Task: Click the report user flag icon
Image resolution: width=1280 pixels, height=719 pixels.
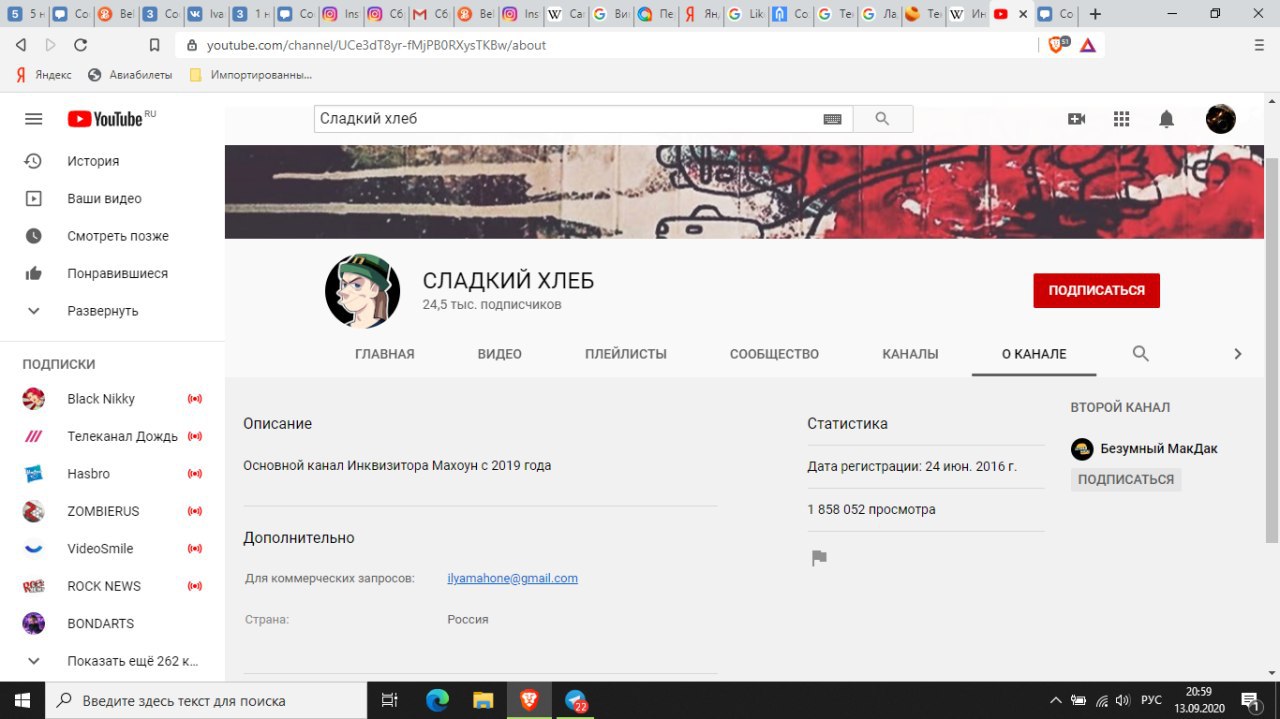Action: 819,558
